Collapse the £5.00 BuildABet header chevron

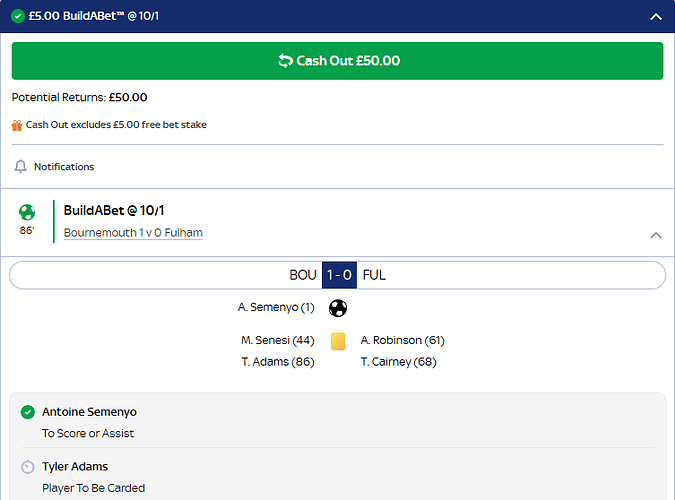pyautogui.click(x=656, y=16)
